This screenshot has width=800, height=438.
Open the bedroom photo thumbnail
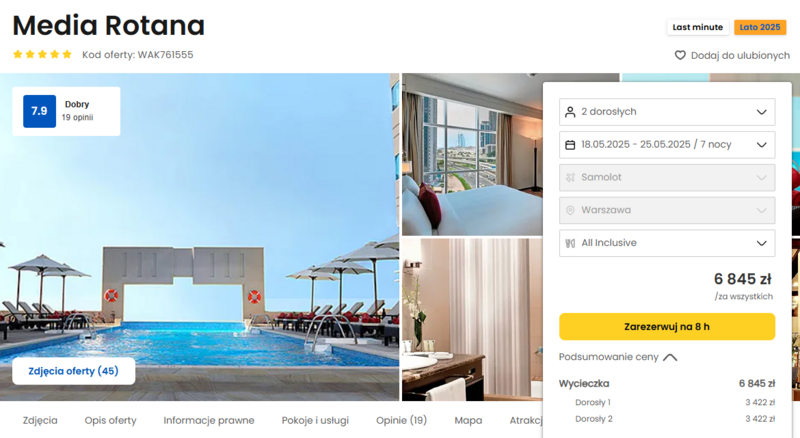click(x=472, y=154)
